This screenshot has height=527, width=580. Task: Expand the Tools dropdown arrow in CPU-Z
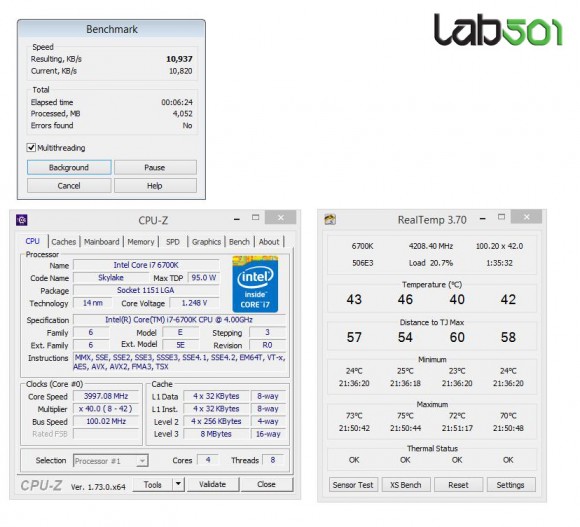(178, 484)
